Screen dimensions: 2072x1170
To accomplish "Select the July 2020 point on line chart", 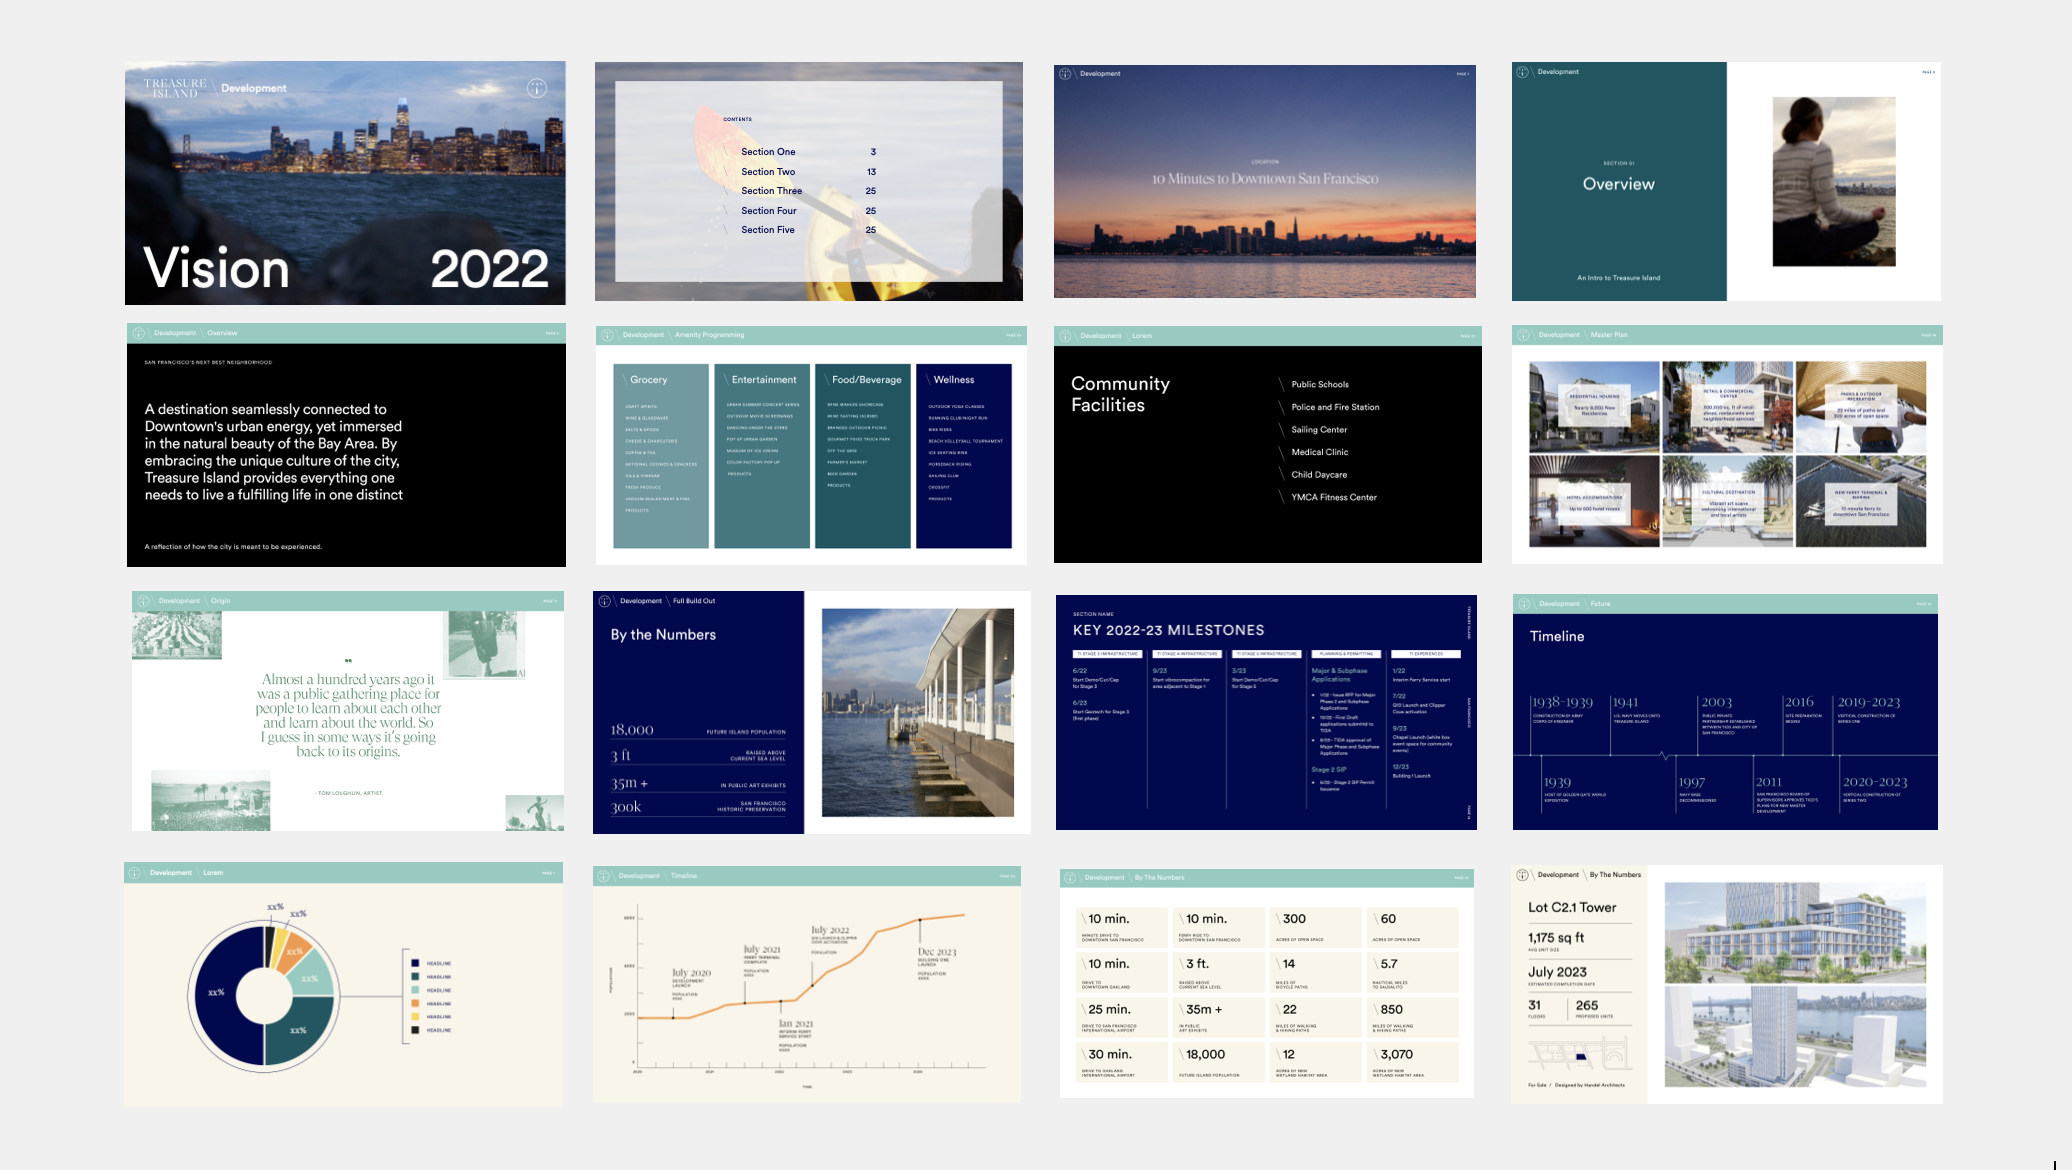I will 674,1017.
